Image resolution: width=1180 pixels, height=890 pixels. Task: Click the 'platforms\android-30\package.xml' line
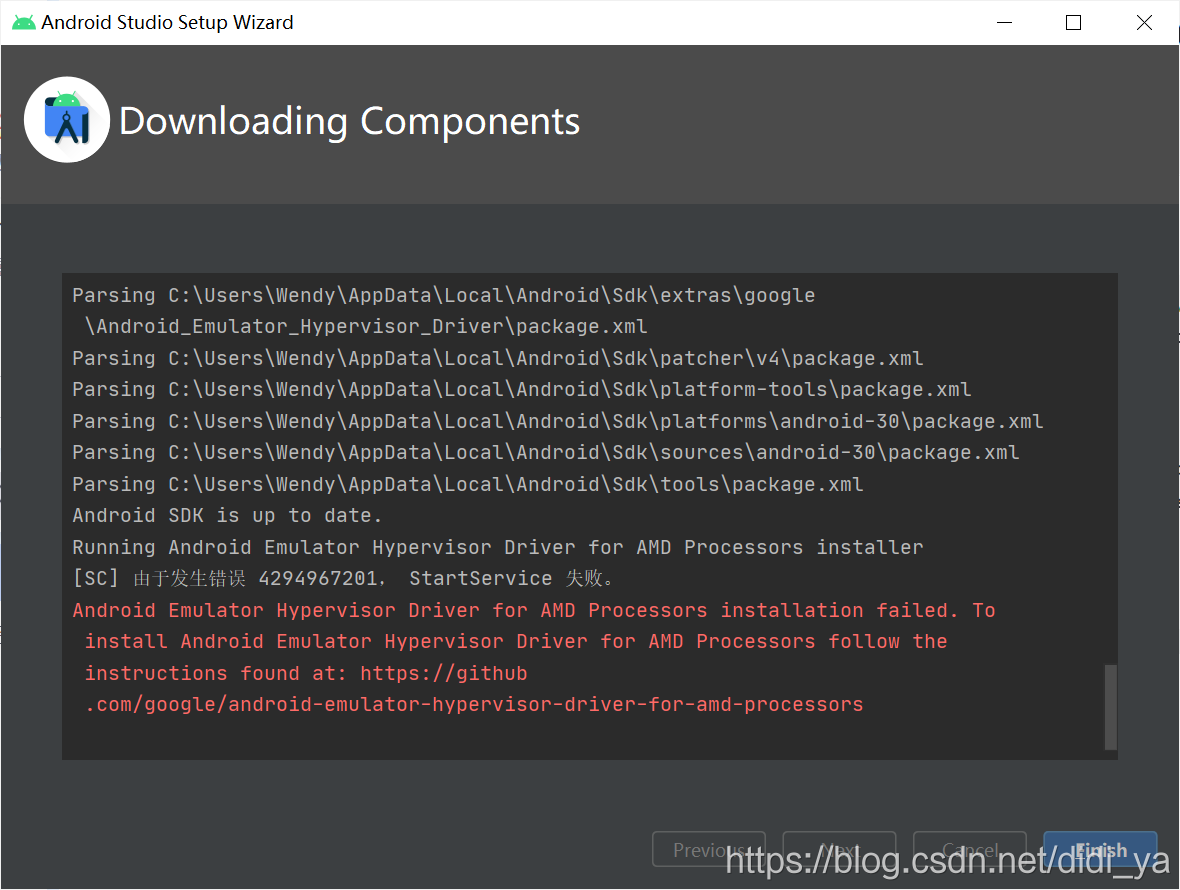click(558, 421)
